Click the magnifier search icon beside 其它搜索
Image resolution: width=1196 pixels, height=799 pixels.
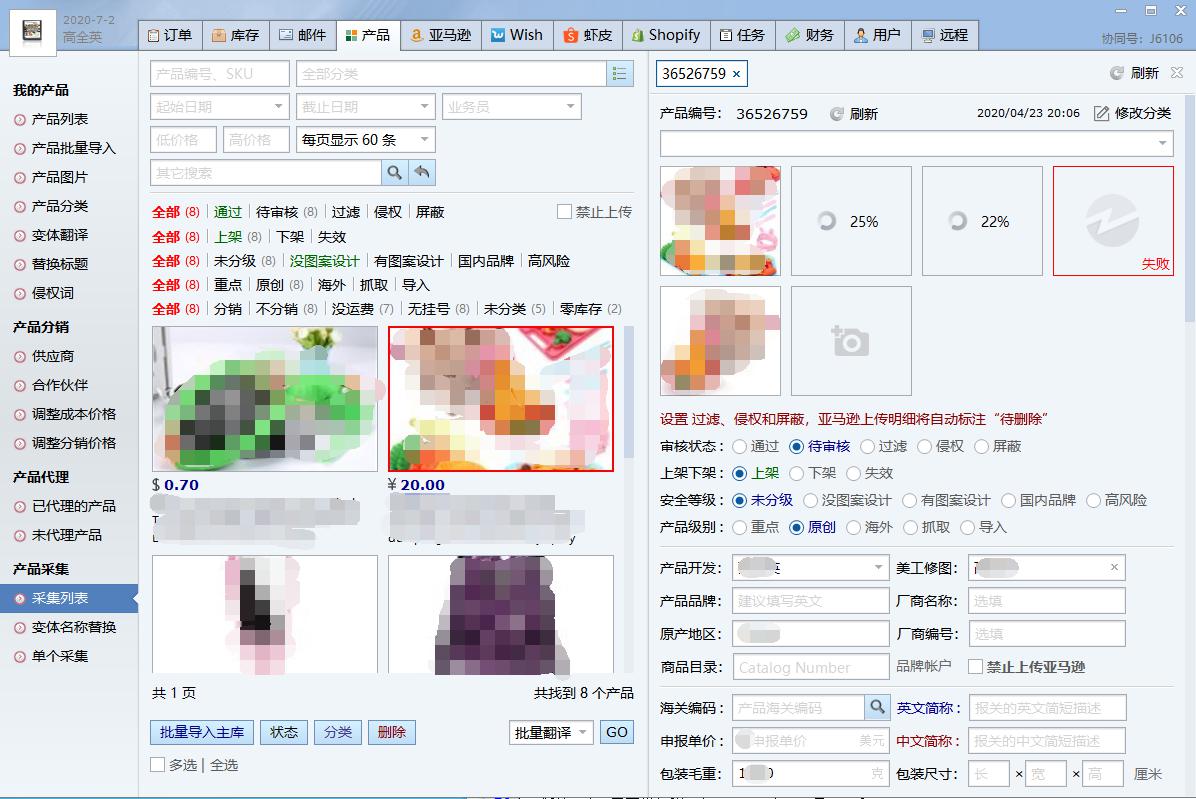click(x=395, y=173)
